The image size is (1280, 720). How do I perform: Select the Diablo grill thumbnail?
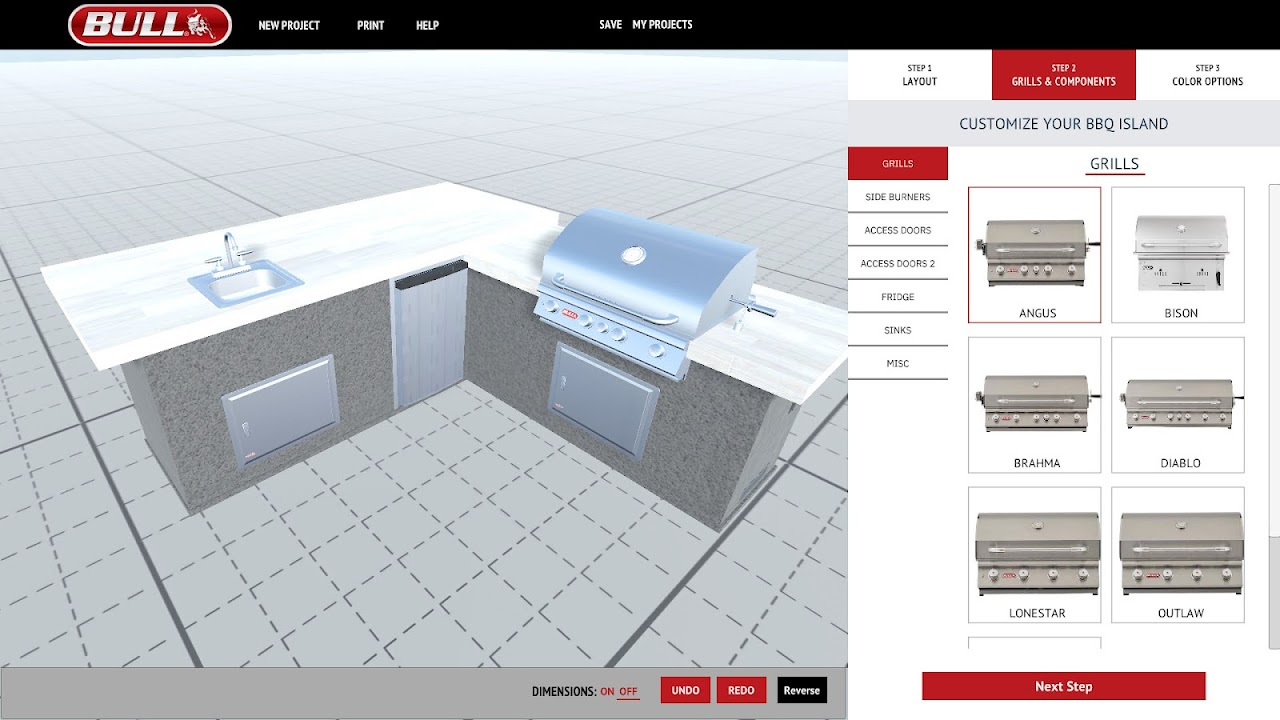click(x=1177, y=404)
